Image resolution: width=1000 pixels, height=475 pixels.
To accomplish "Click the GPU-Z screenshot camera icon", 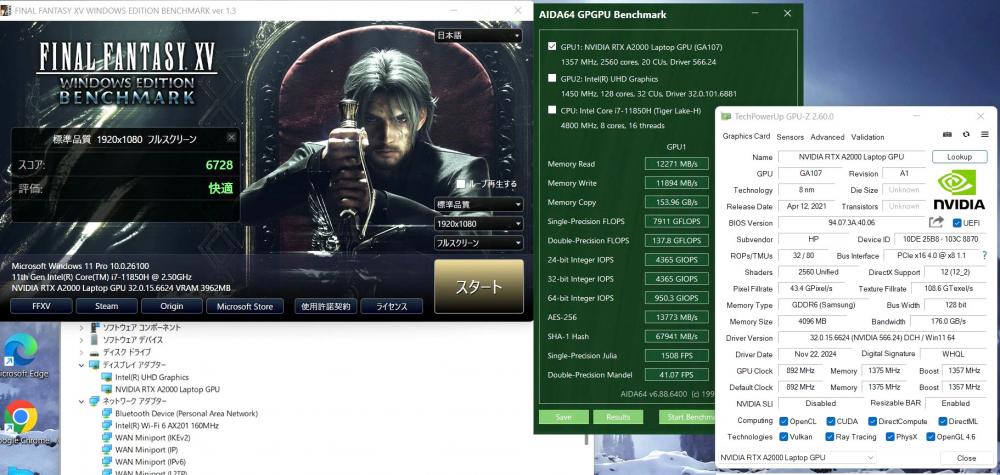I will (x=947, y=134).
